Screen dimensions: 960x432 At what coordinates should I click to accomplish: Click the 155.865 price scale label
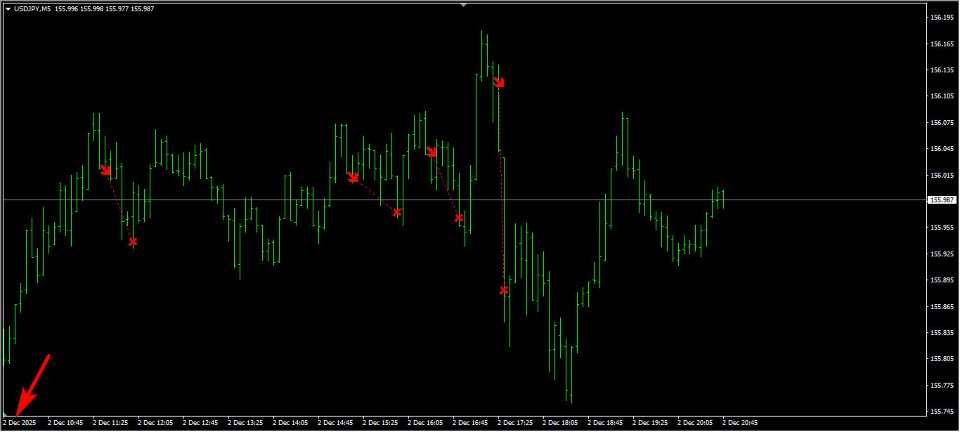940,306
